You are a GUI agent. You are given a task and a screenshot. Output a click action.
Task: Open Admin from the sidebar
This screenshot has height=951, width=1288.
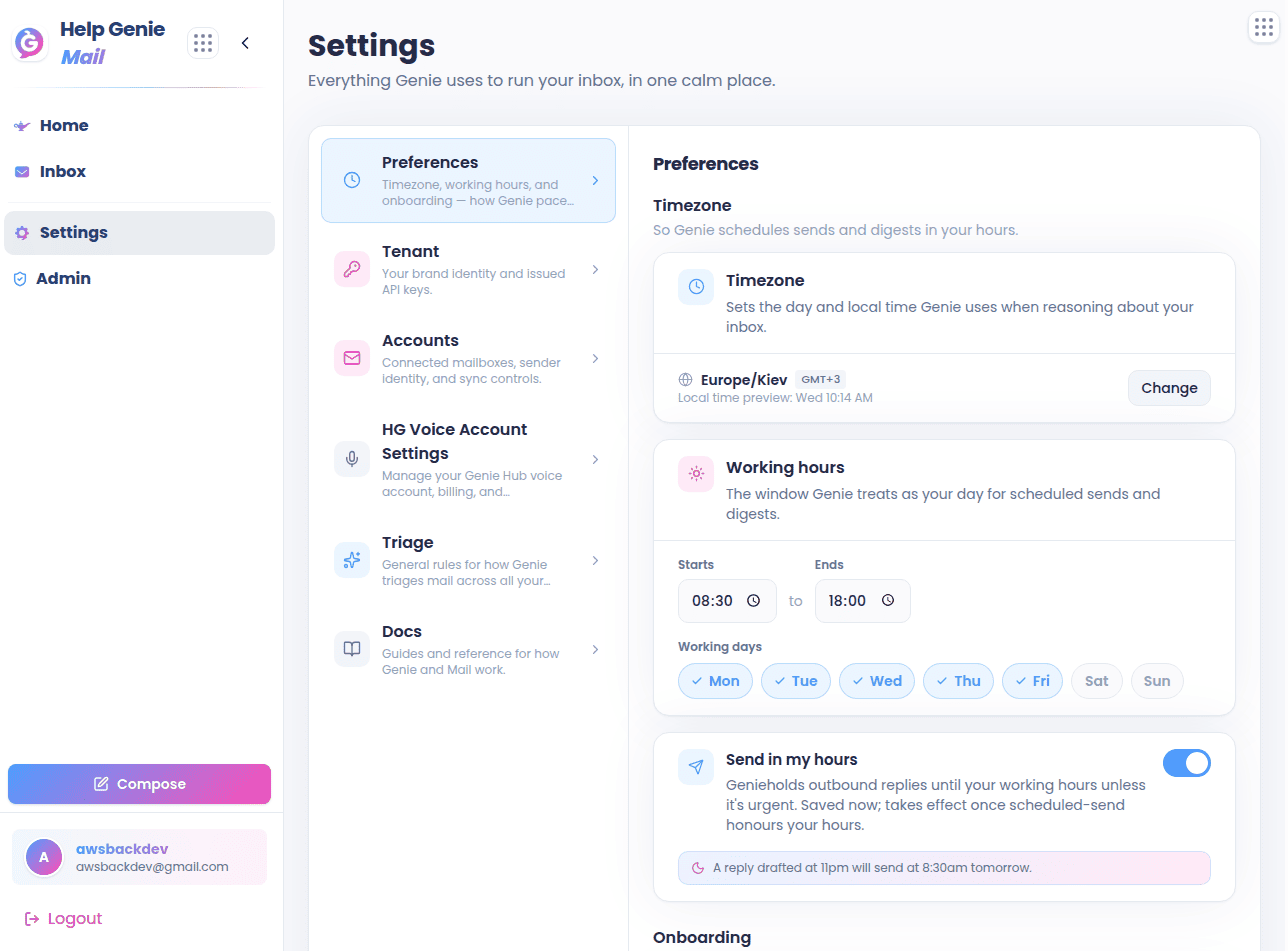pos(139,279)
